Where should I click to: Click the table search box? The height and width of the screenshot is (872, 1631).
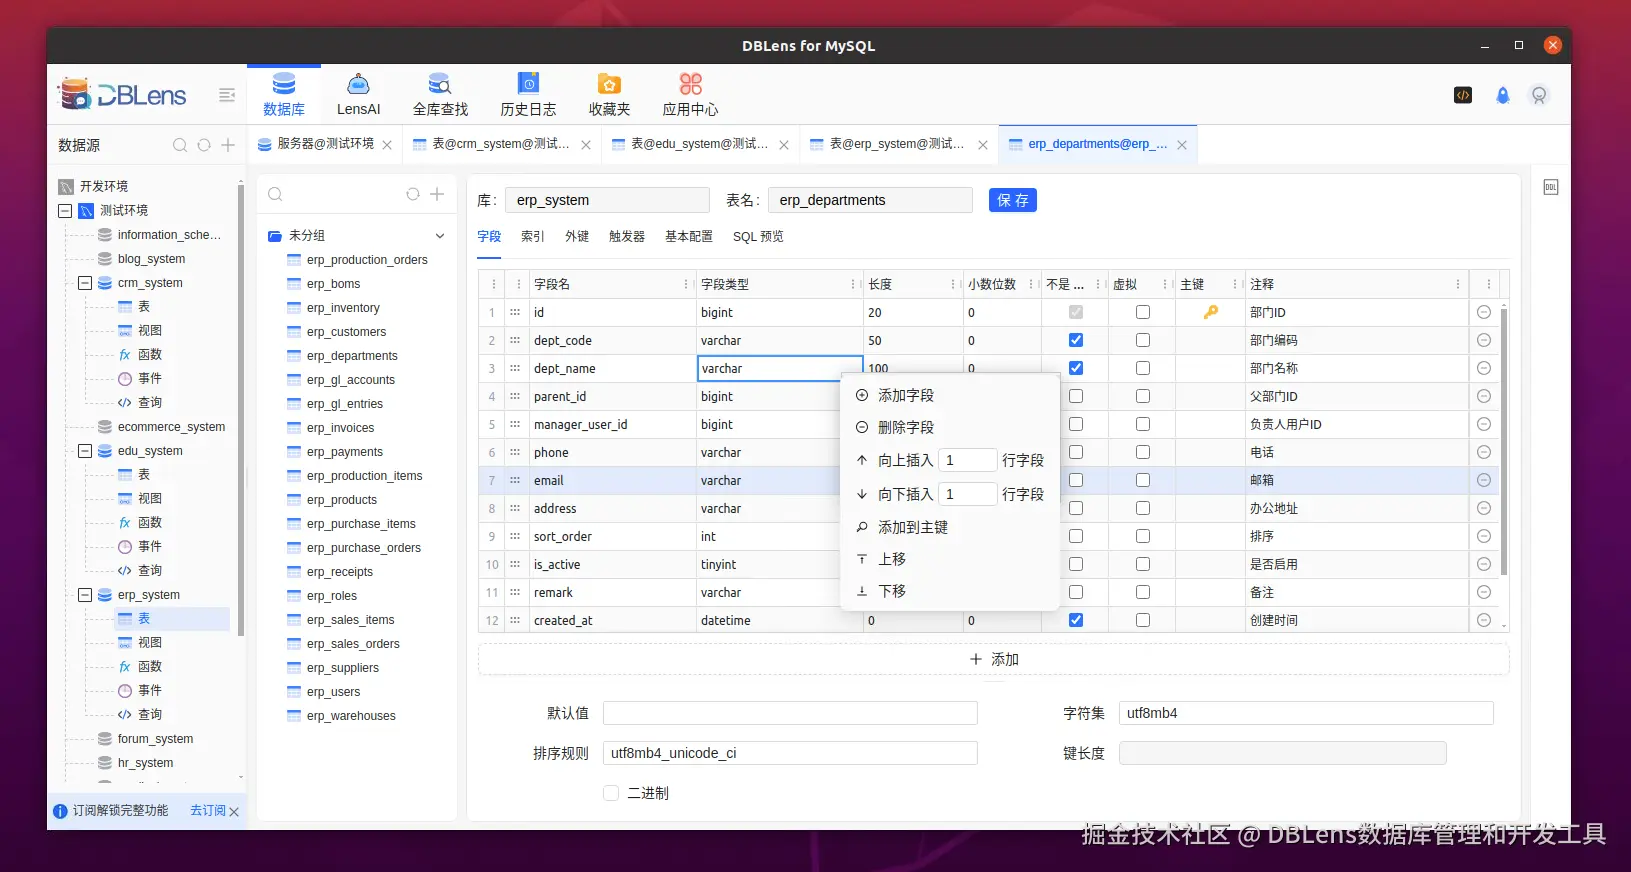click(330, 194)
